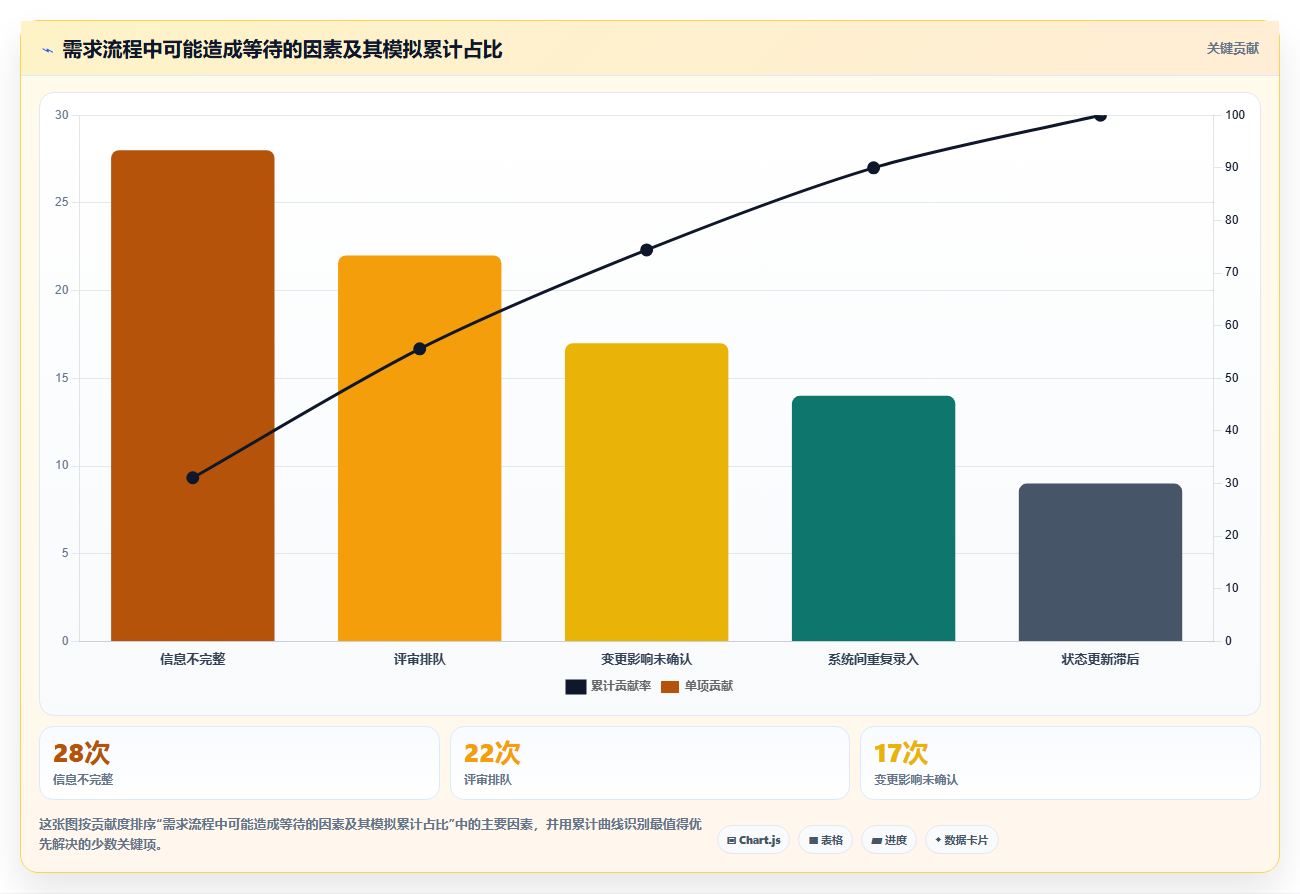Viewport: 1300px width, 894px height.
Task: Click the 状态更新滞后 x-axis label
Action: (x=1100, y=659)
